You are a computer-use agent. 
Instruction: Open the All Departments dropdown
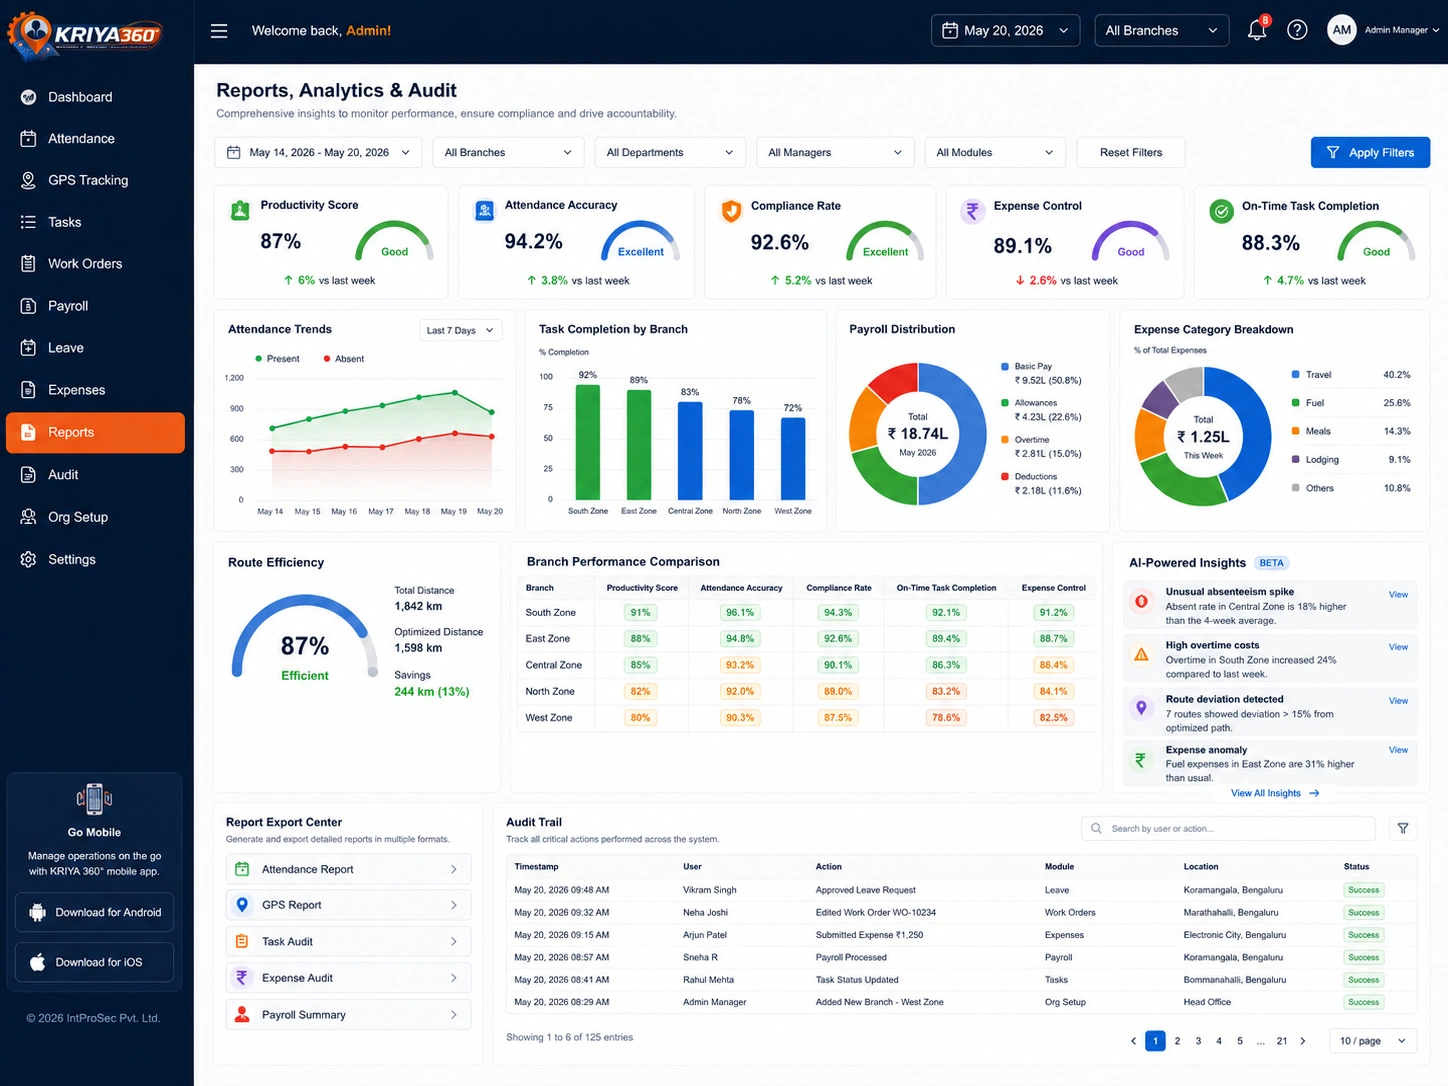(670, 152)
